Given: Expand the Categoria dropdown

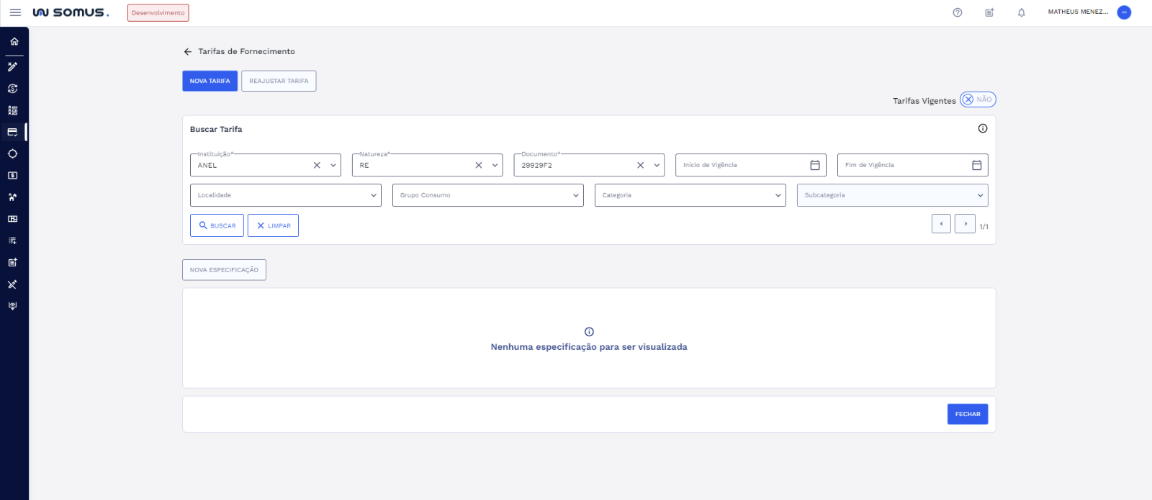Looking at the screenshot, I should (689, 195).
